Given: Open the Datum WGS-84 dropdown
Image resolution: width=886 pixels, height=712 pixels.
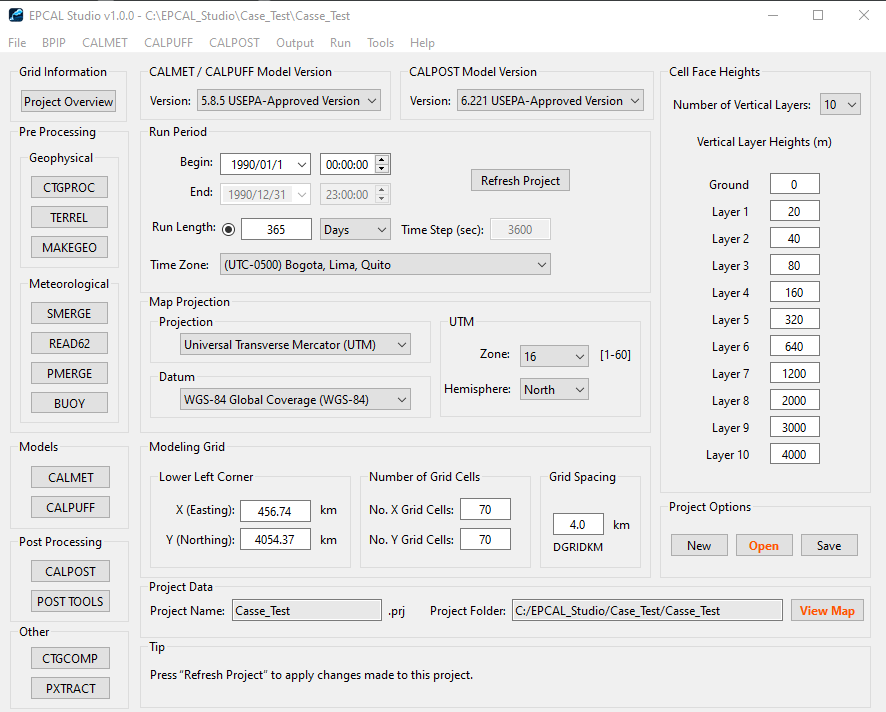Looking at the screenshot, I should coord(295,400).
